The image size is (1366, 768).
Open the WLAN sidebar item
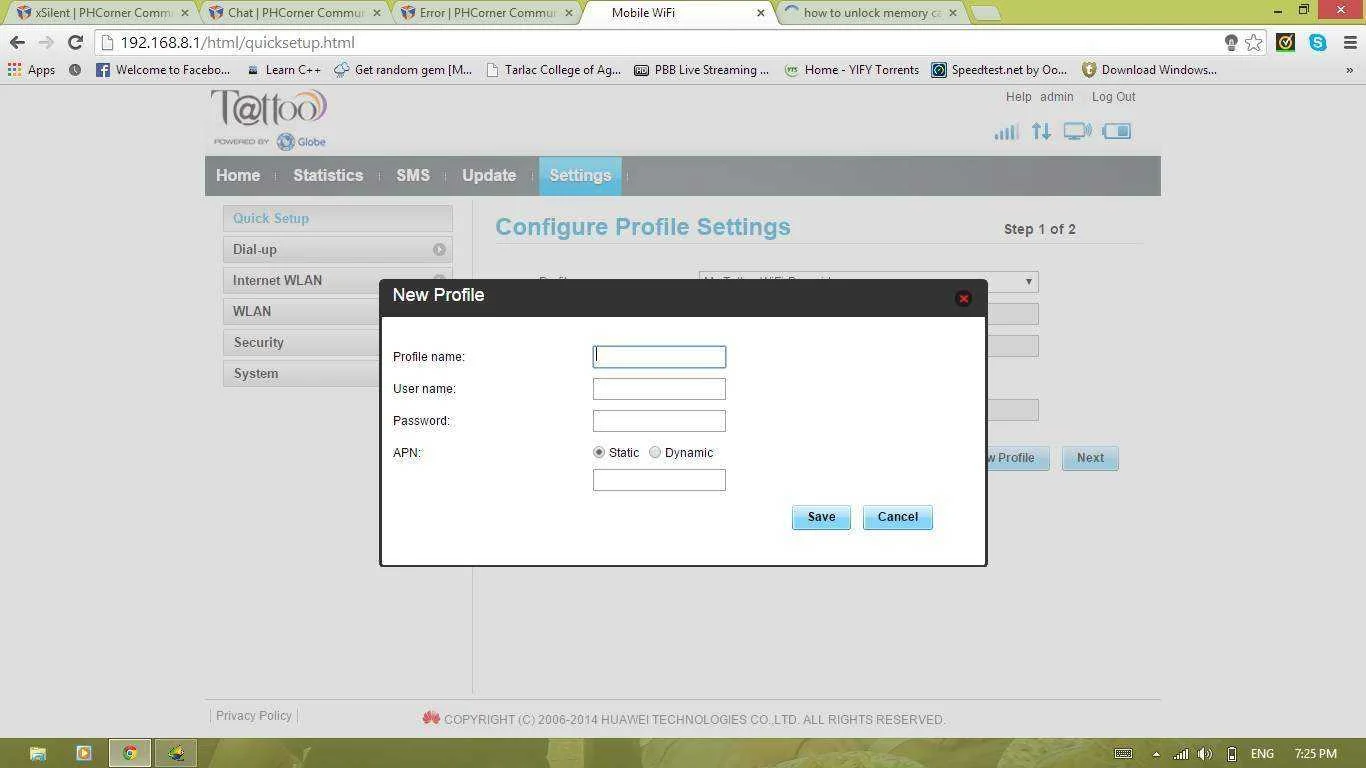click(301, 311)
